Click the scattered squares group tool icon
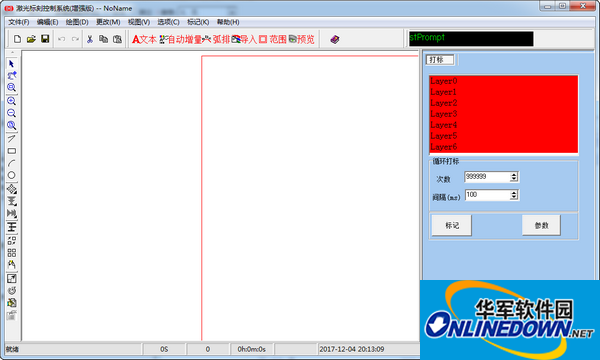600x360 pixels. pyautogui.click(x=11, y=241)
